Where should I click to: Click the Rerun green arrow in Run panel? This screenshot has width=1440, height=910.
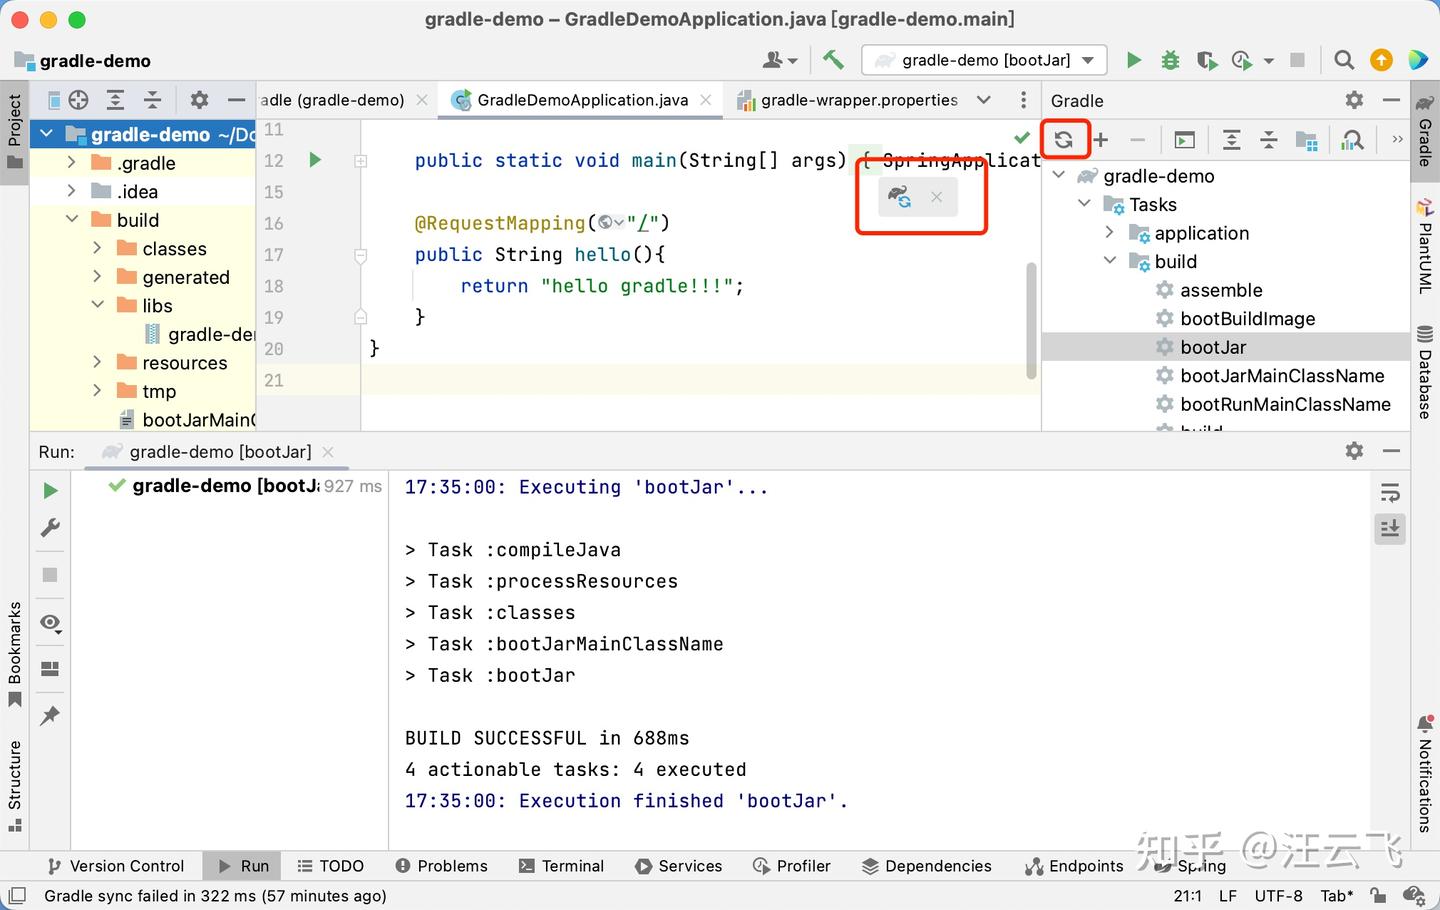click(x=50, y=490)
